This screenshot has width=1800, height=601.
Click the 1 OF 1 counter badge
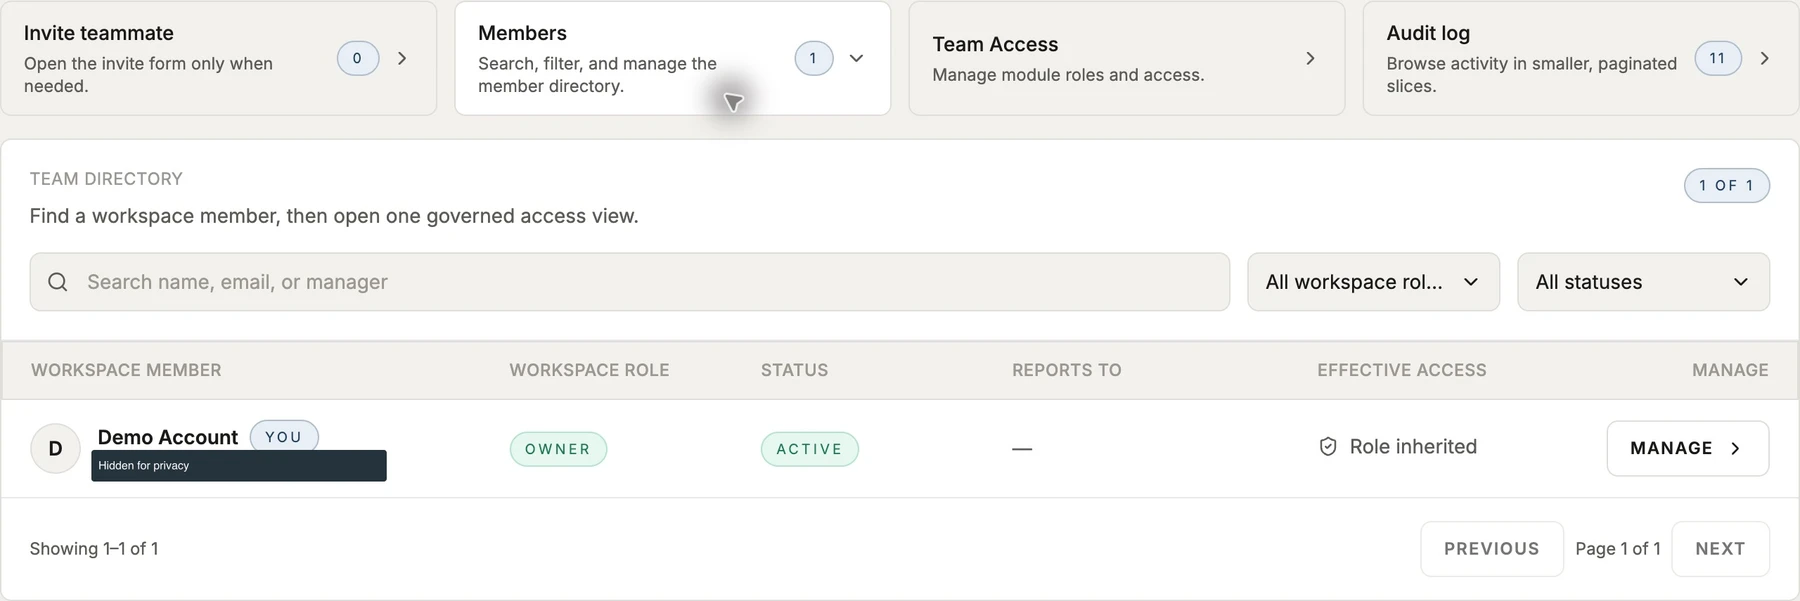[1726, 186]
